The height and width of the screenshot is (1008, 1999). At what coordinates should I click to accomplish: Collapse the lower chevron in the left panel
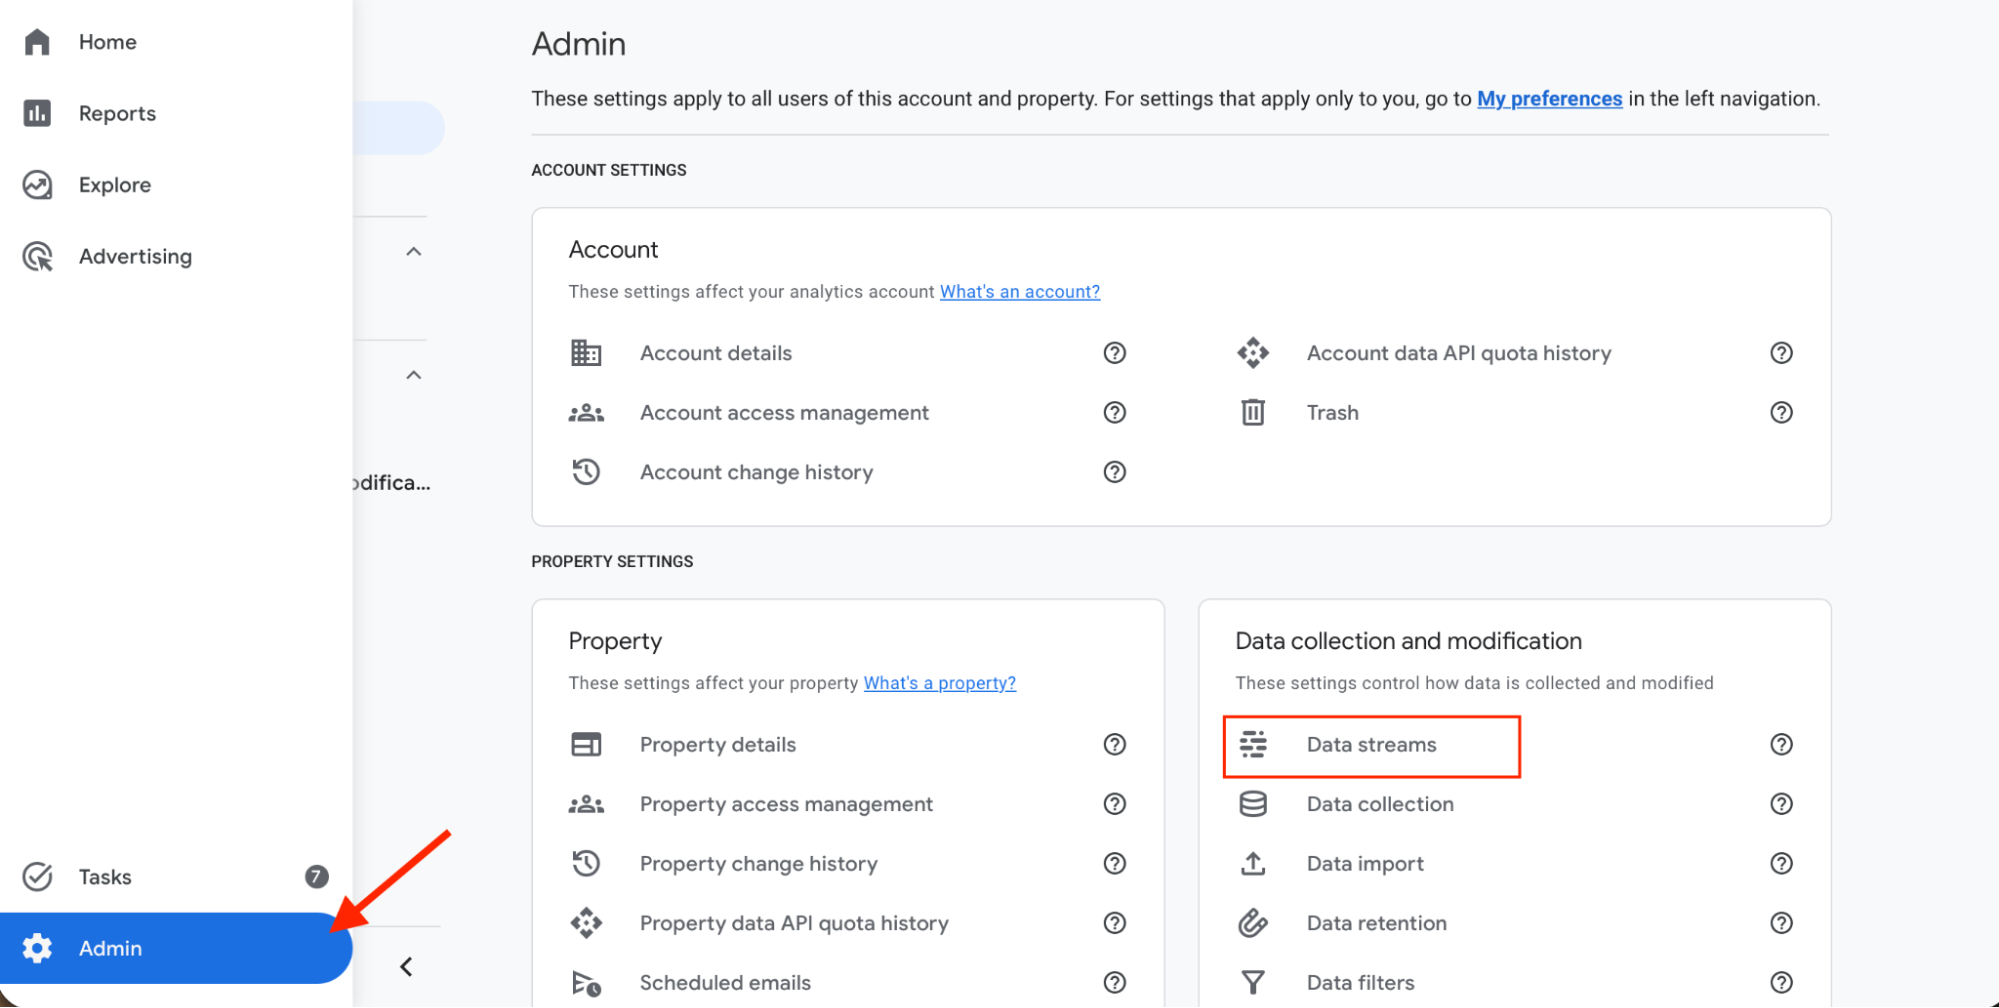pyautogui.click(x=414, y=374)
